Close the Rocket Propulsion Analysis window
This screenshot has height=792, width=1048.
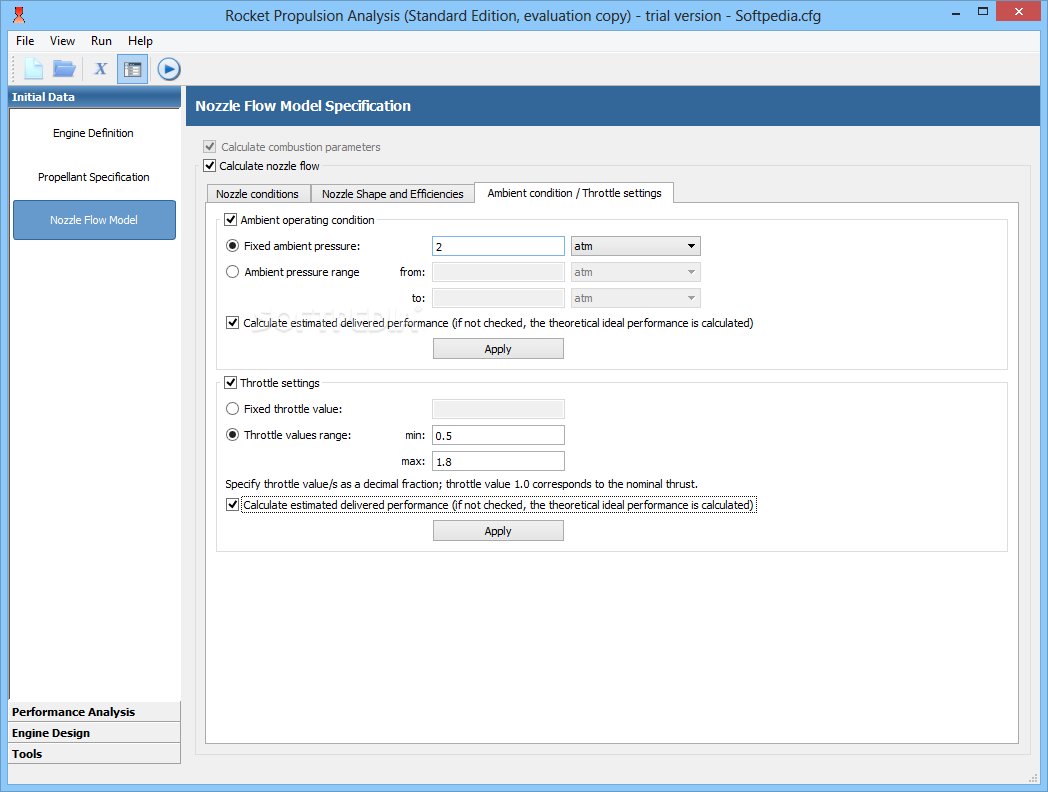click(1019, 11)
